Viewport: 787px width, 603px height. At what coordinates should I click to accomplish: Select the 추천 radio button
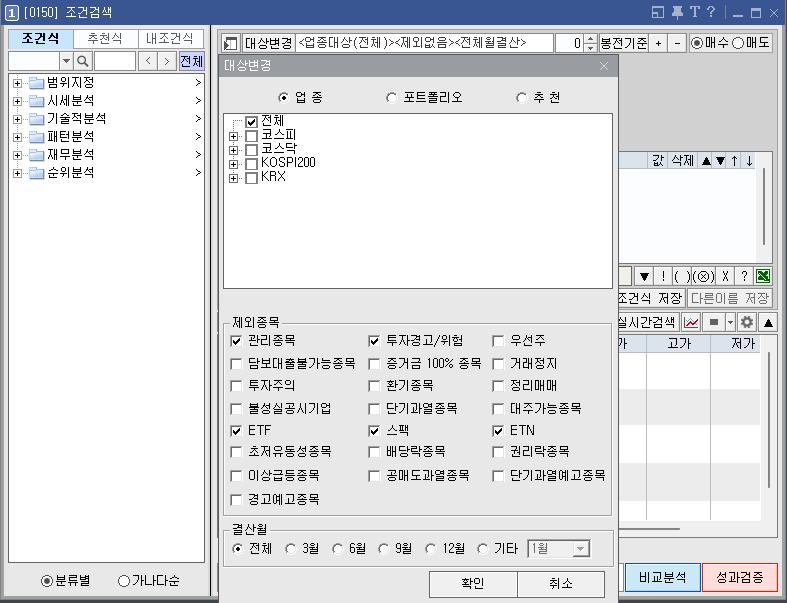522,97
